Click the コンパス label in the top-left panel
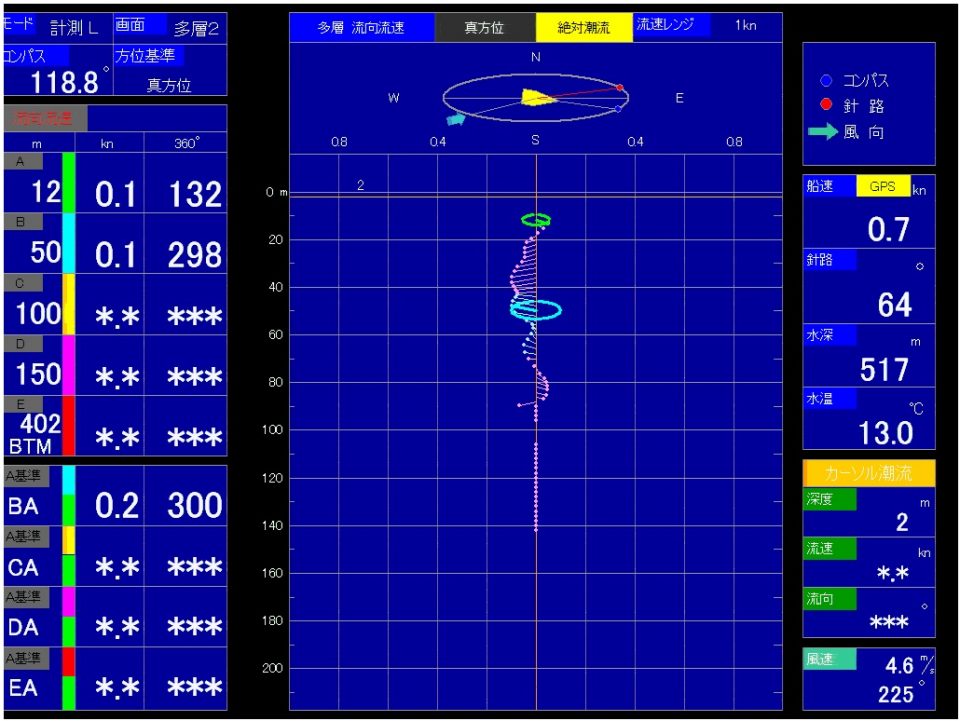Screen dimensions: 960x721 click(36, 56)
